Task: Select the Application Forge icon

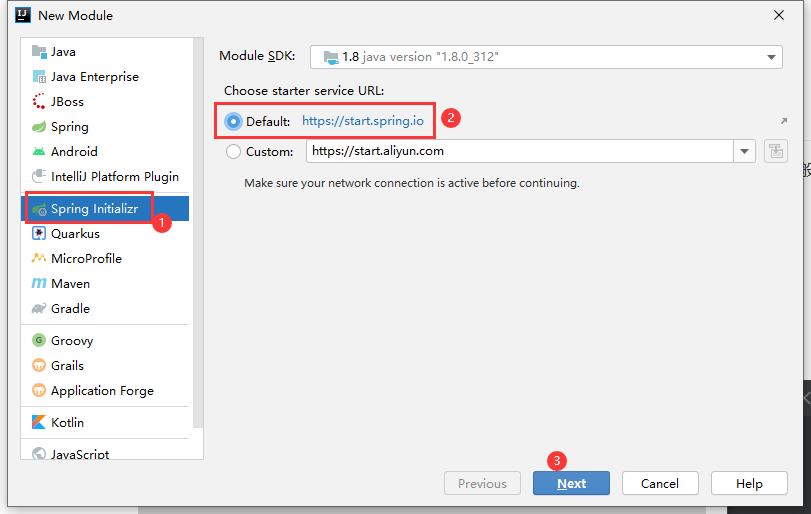Action: pyautogui.click(x=39, y=390)
